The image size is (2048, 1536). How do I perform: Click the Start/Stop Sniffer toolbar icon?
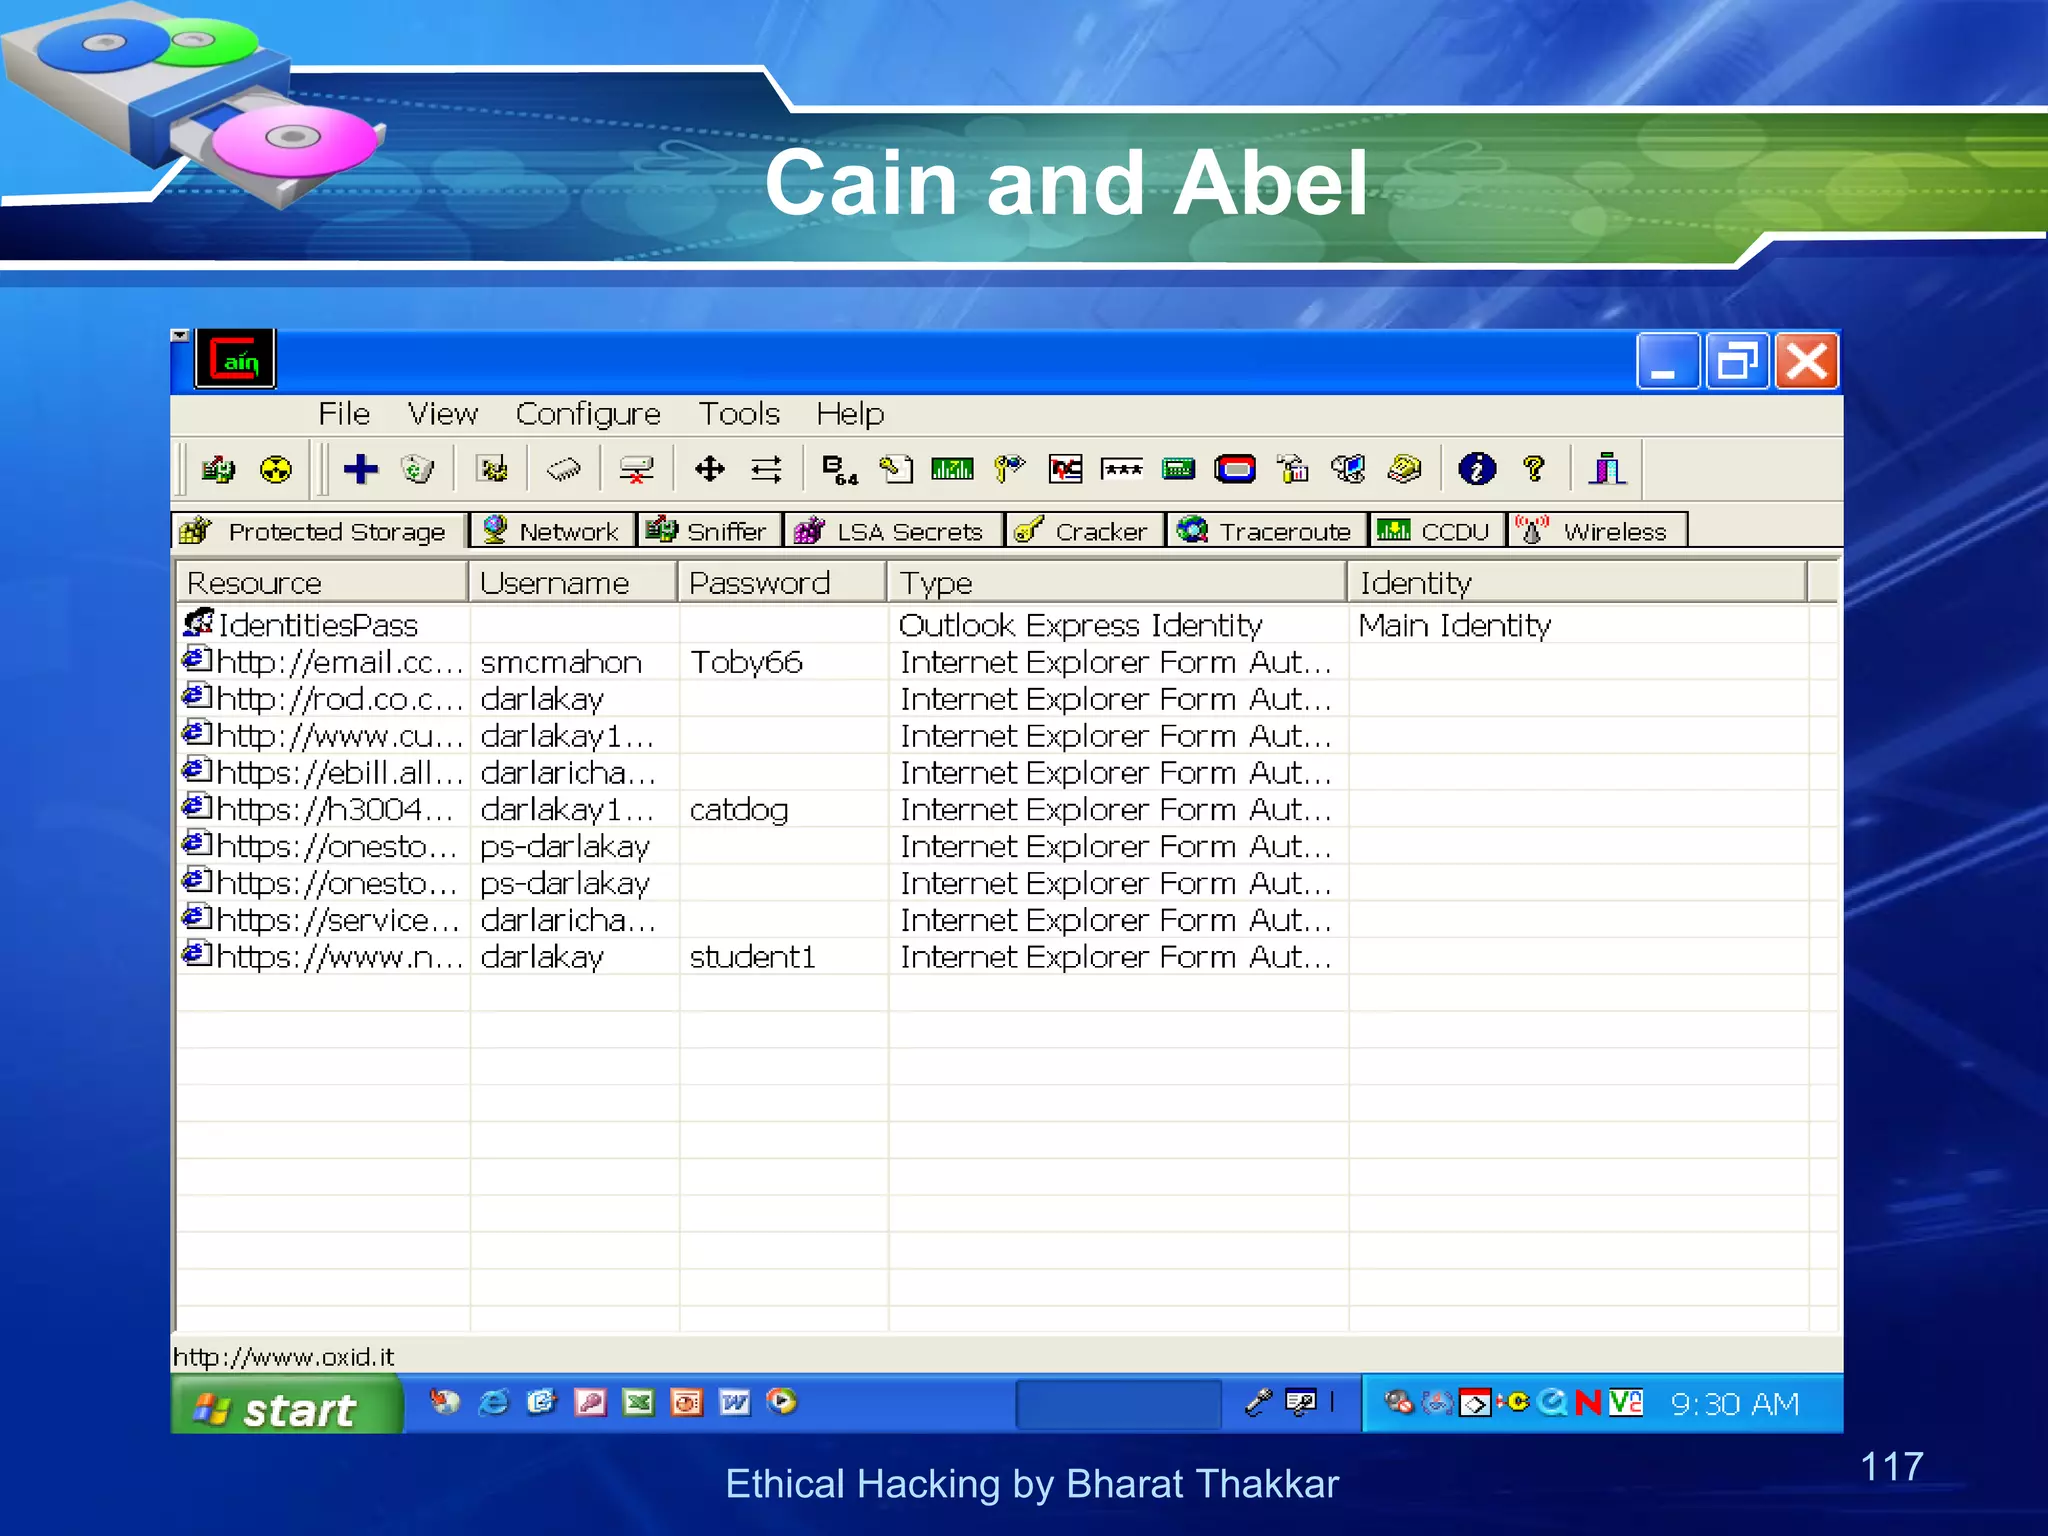(217, 469)
